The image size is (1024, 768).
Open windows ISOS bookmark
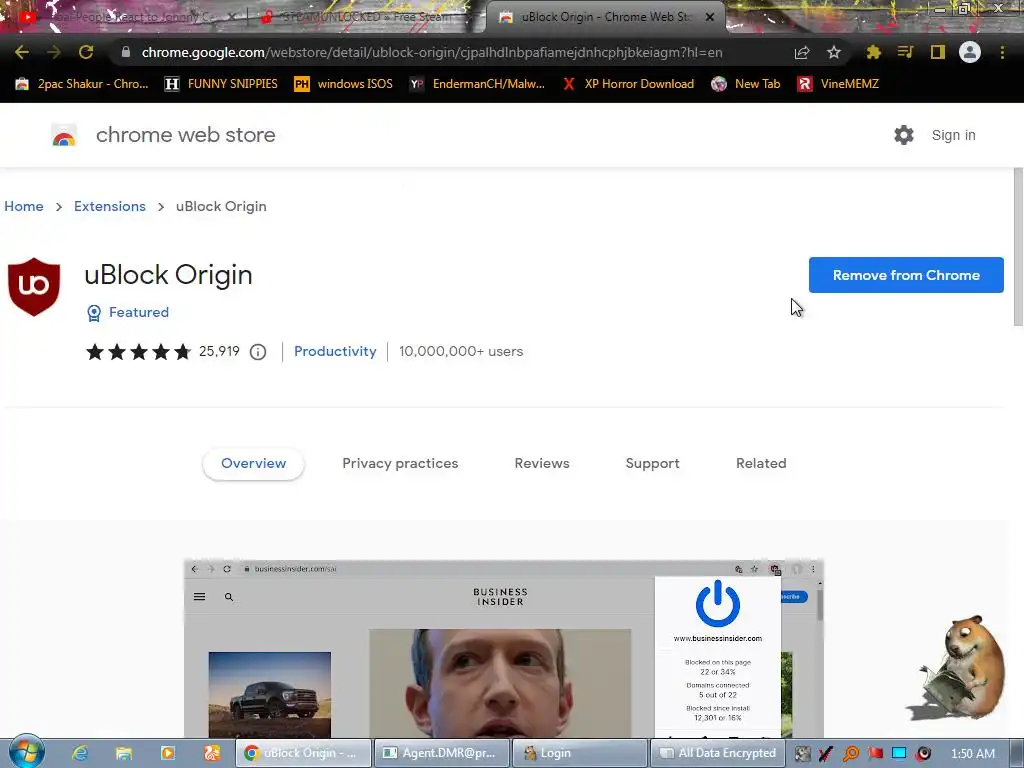344,84
